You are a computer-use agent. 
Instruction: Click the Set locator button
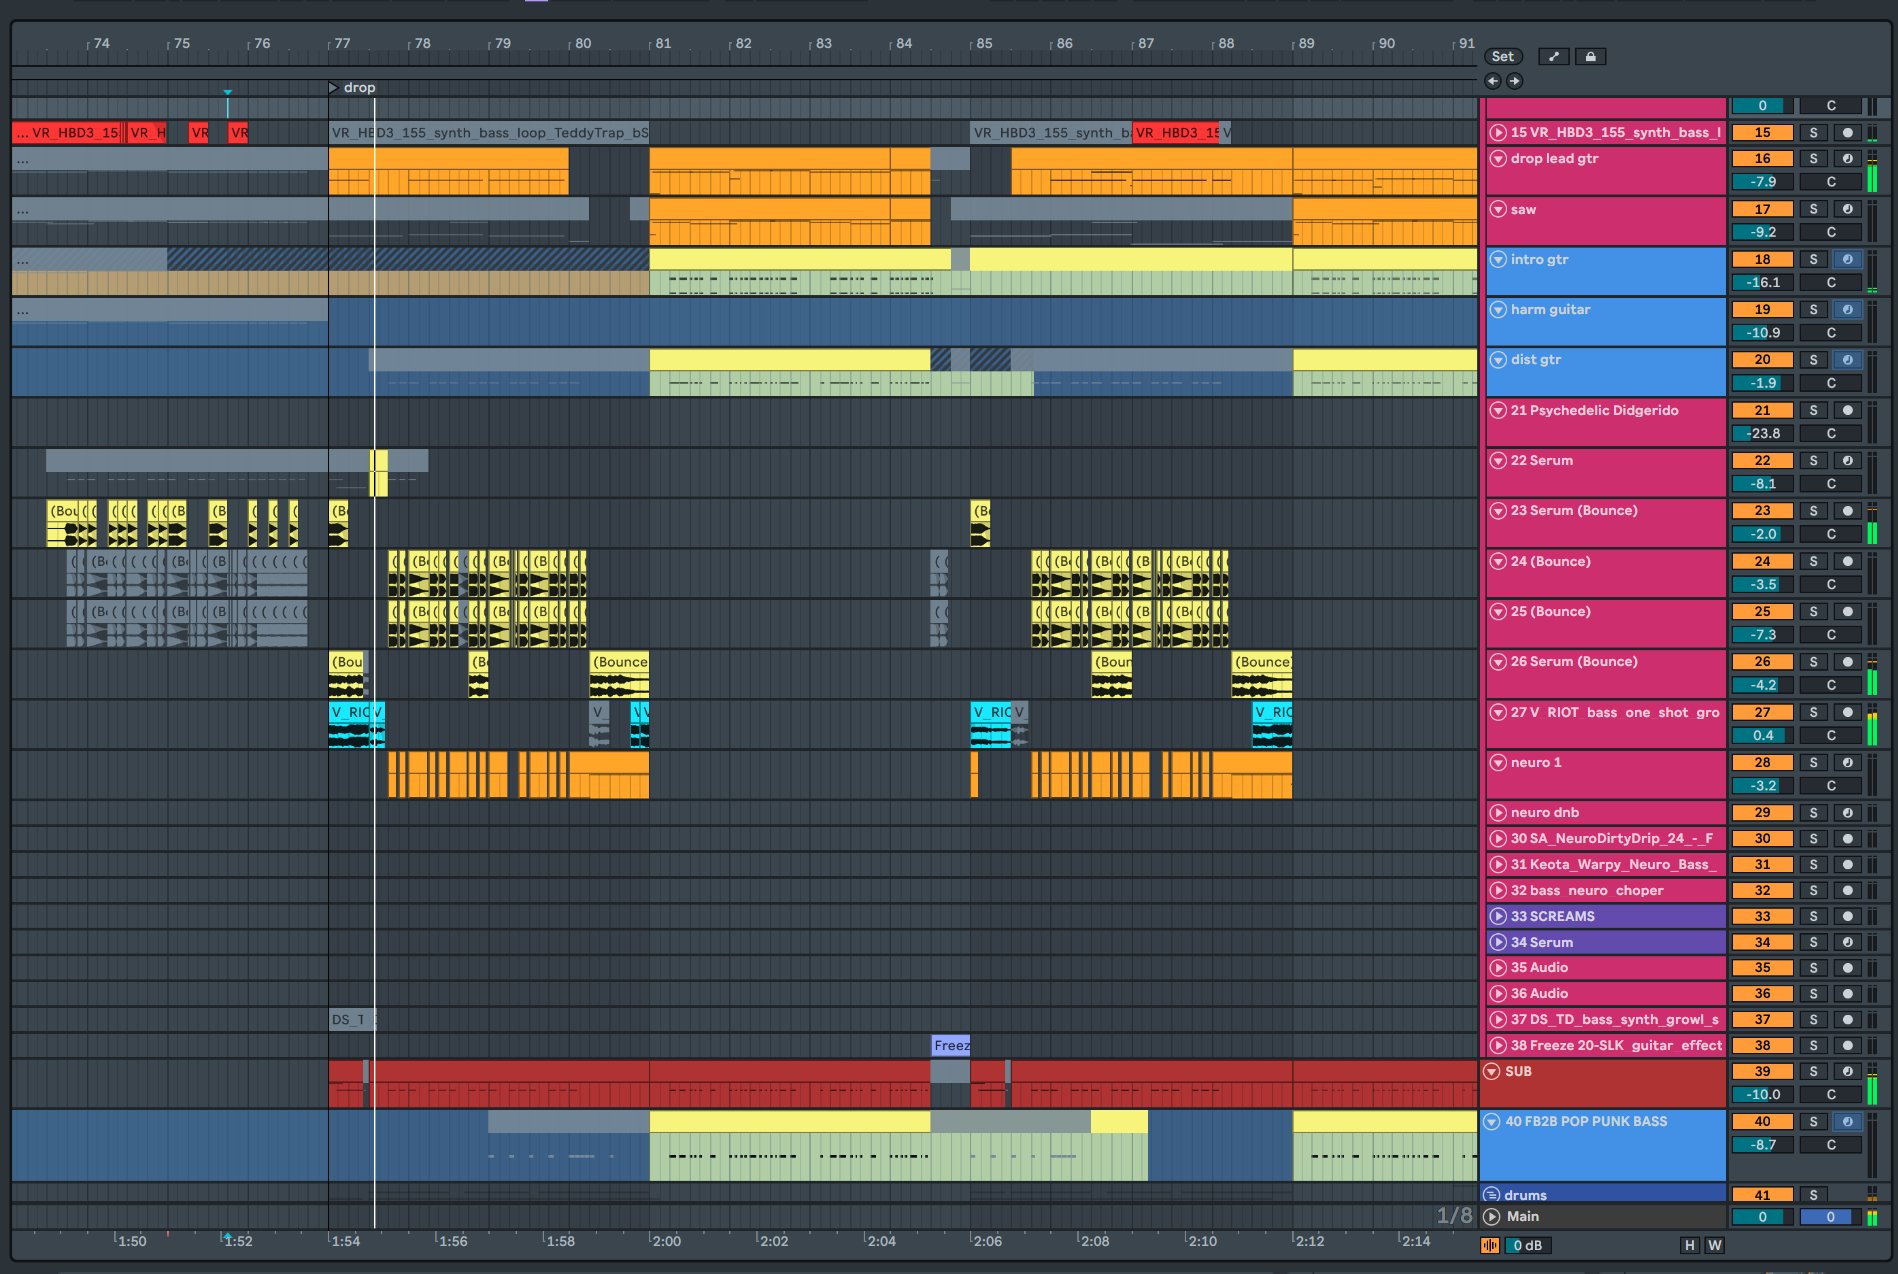click(x=1502, y=57)
